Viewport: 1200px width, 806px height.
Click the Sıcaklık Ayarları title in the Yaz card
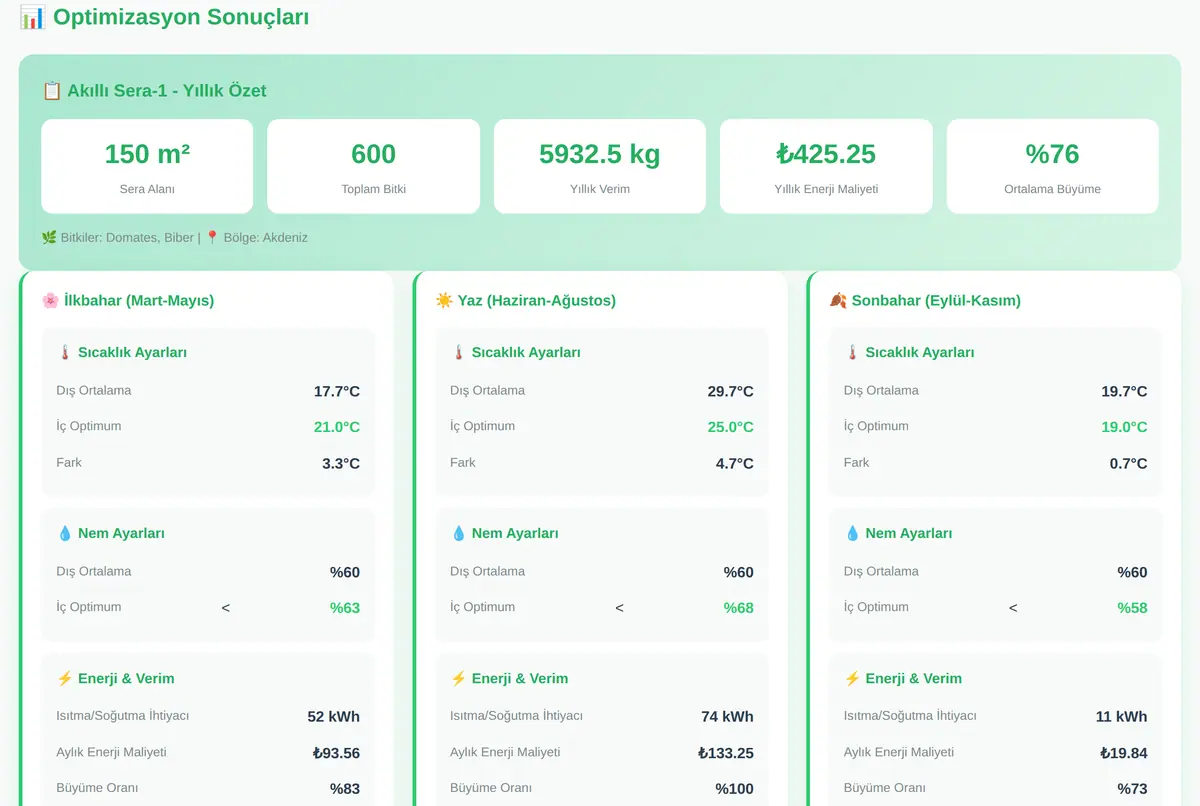tap(526, 352)
